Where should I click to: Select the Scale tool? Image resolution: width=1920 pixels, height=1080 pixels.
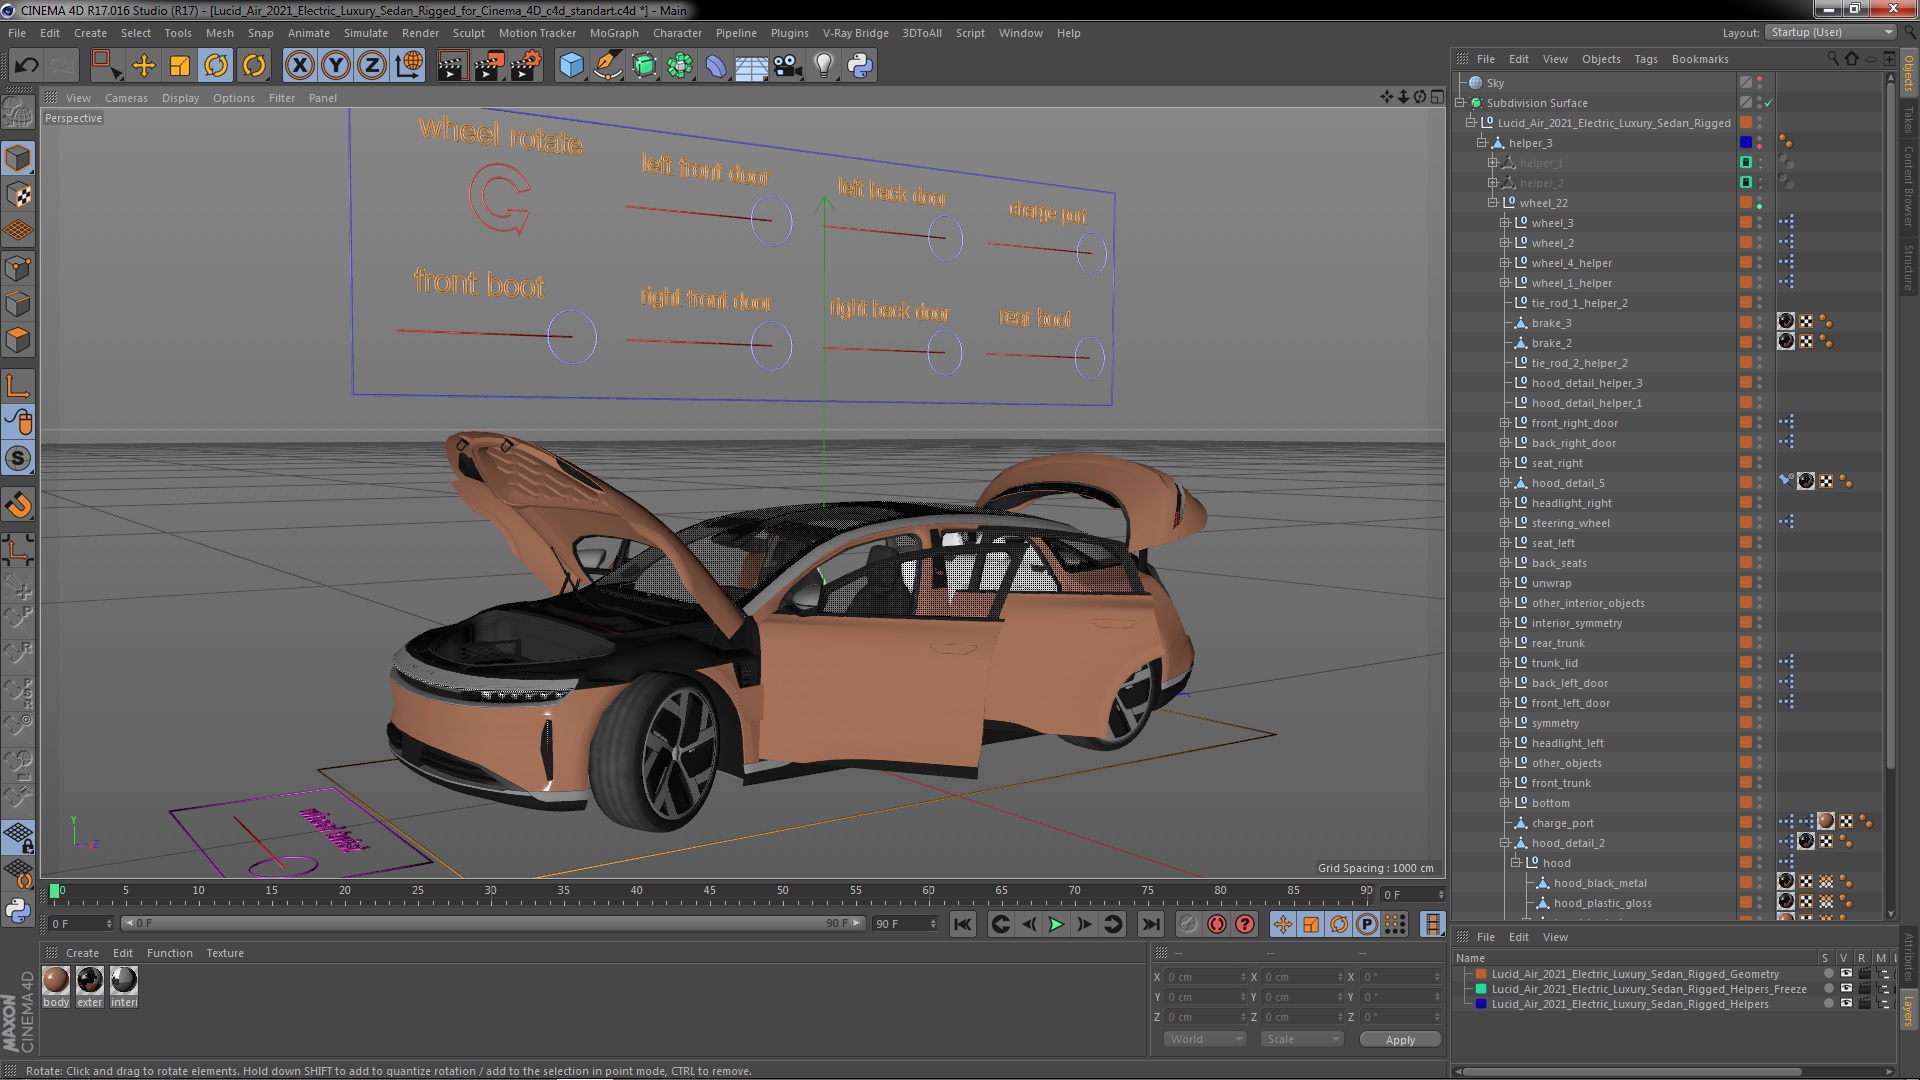[180, 66]
